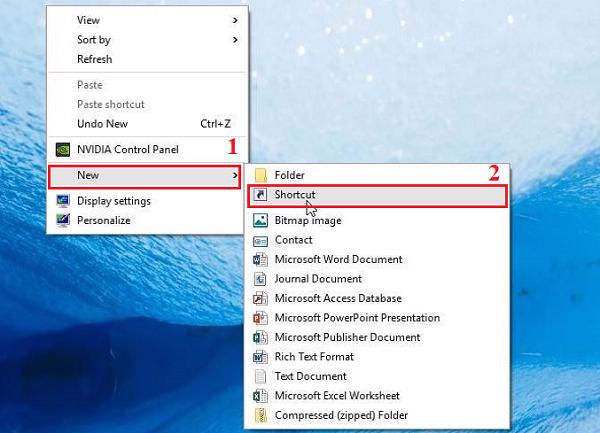Image resolution: width=600 pixels, height=433 pixels.
Task: Choose Personalize from the context menu
Action: pyautogui.click(x=147, y=220)
